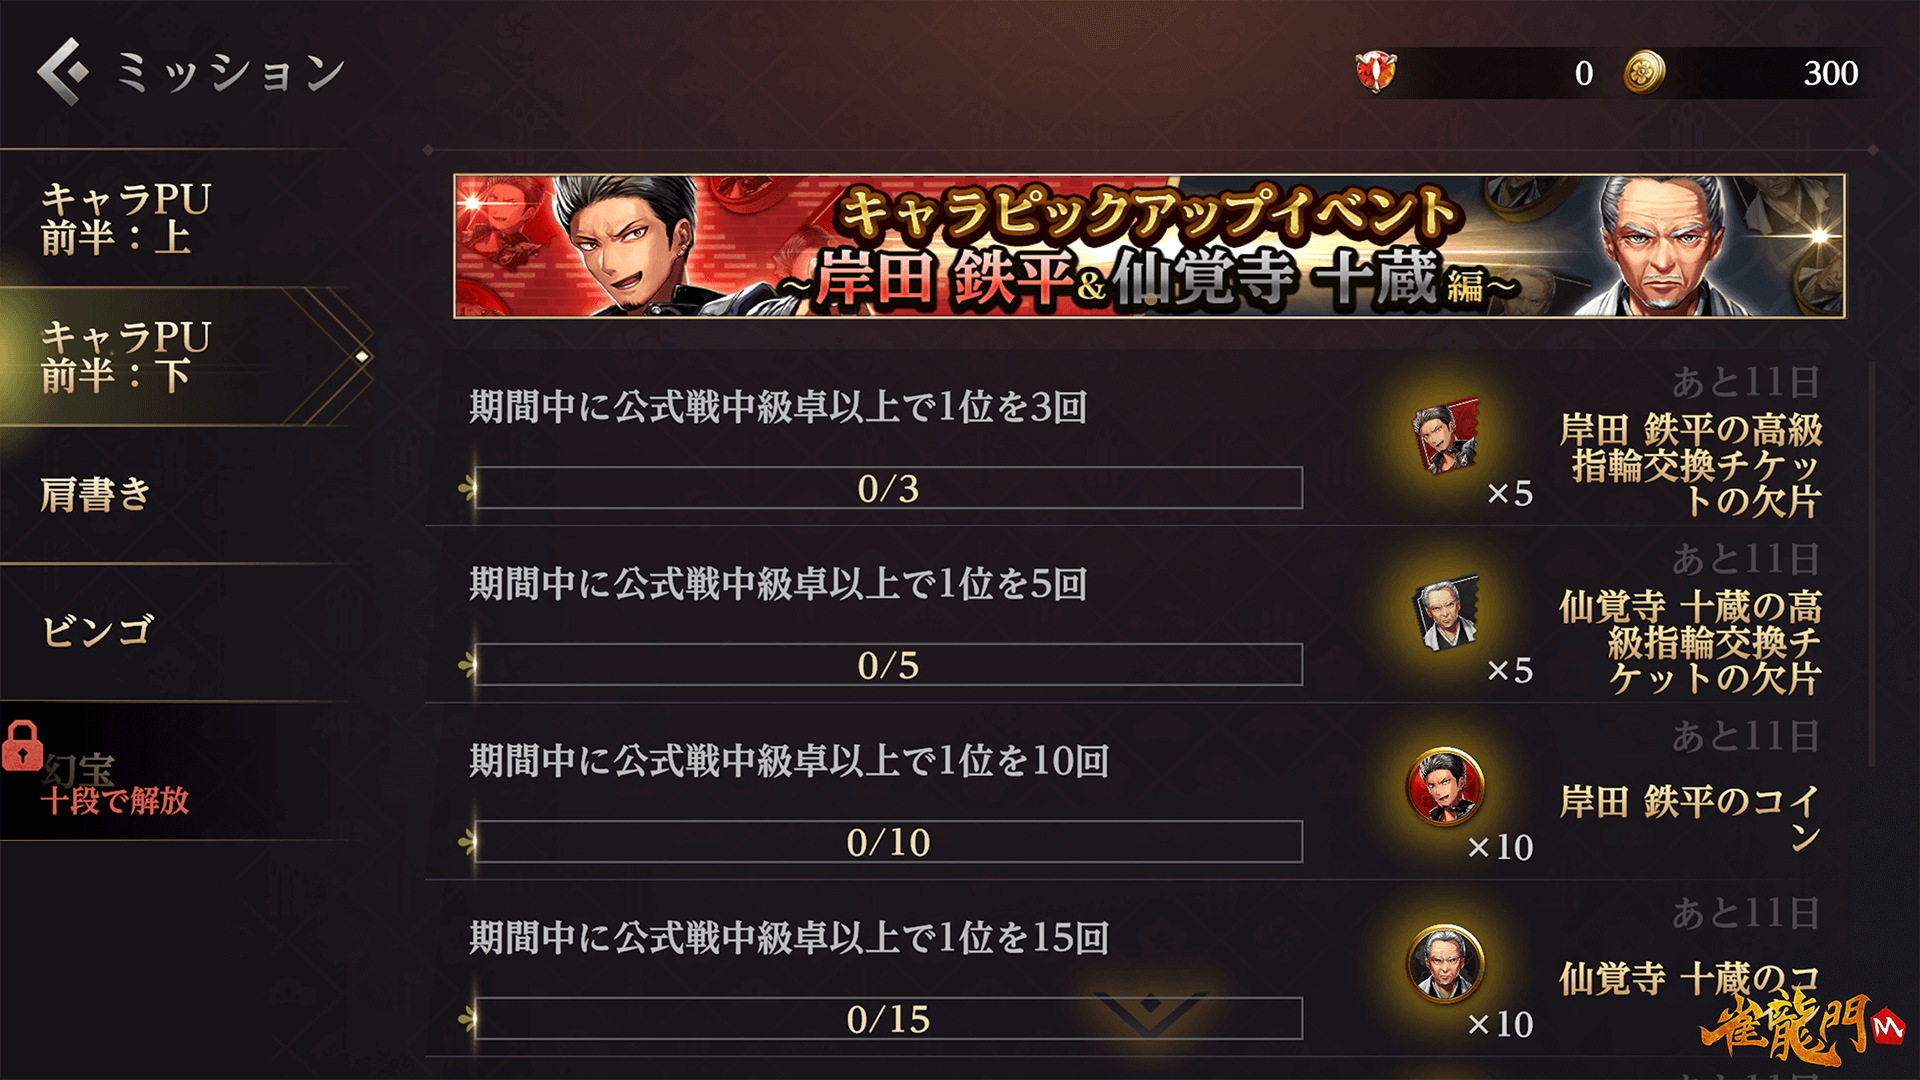The height and width of the screenshot is (1080, 1920).
Task: Expand more missions with the down chevron
Action: tap(1150, 1012)
